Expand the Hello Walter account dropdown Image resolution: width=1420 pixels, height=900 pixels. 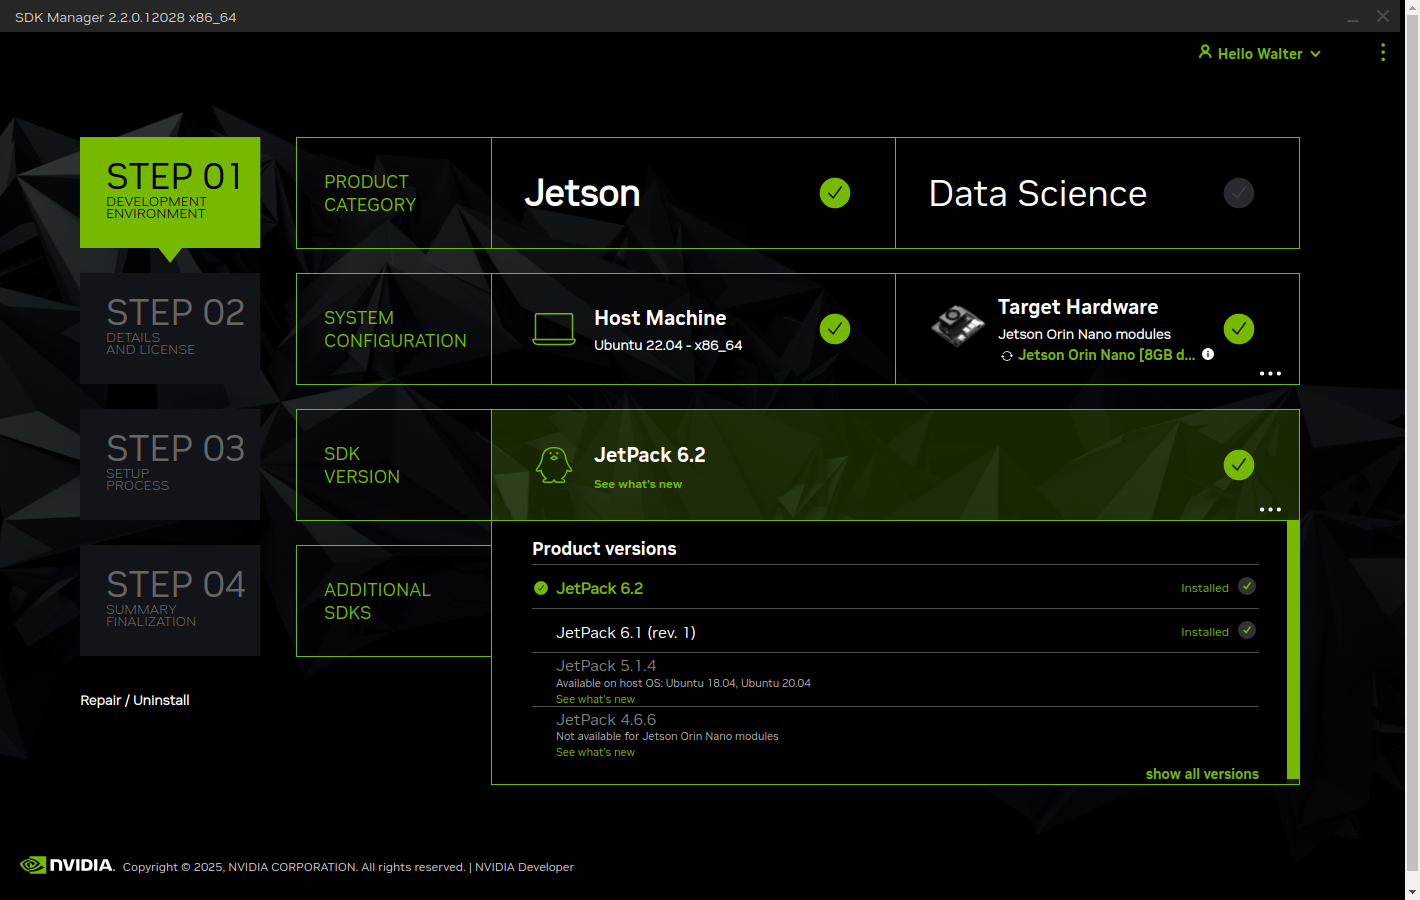pos(1316,54)
